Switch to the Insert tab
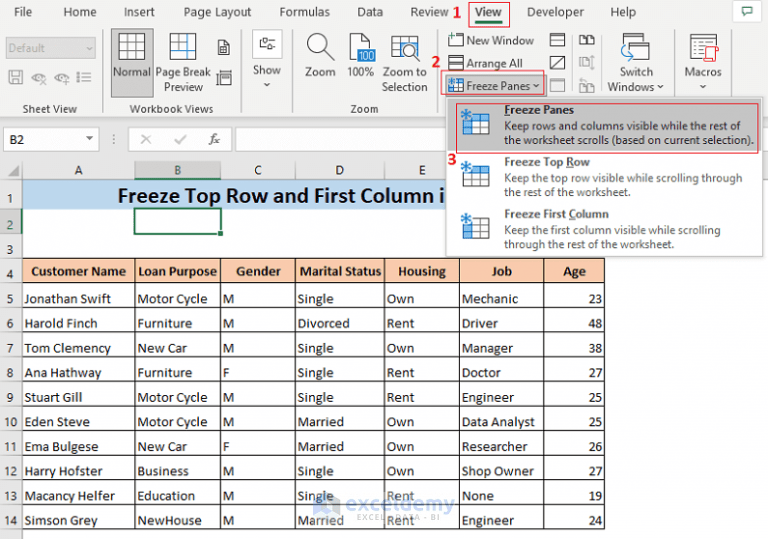The width and height of the screenshot is (768, 539). [x=139, y=12]
